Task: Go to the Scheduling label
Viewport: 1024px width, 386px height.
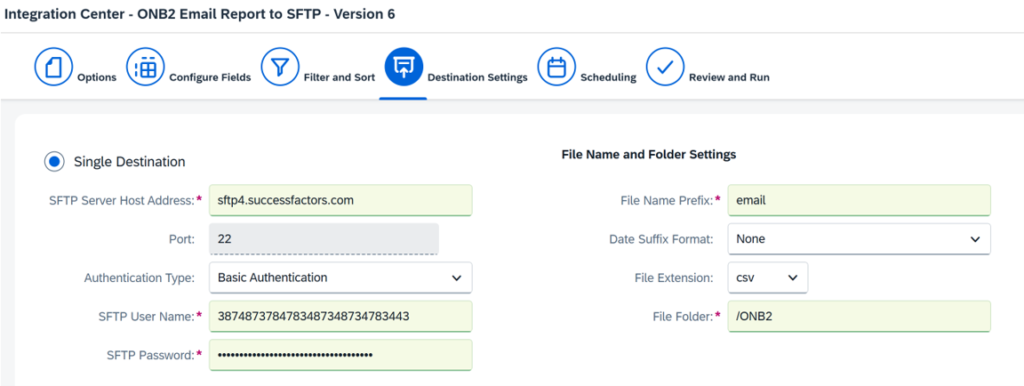Action: click(x=608, y=78)
